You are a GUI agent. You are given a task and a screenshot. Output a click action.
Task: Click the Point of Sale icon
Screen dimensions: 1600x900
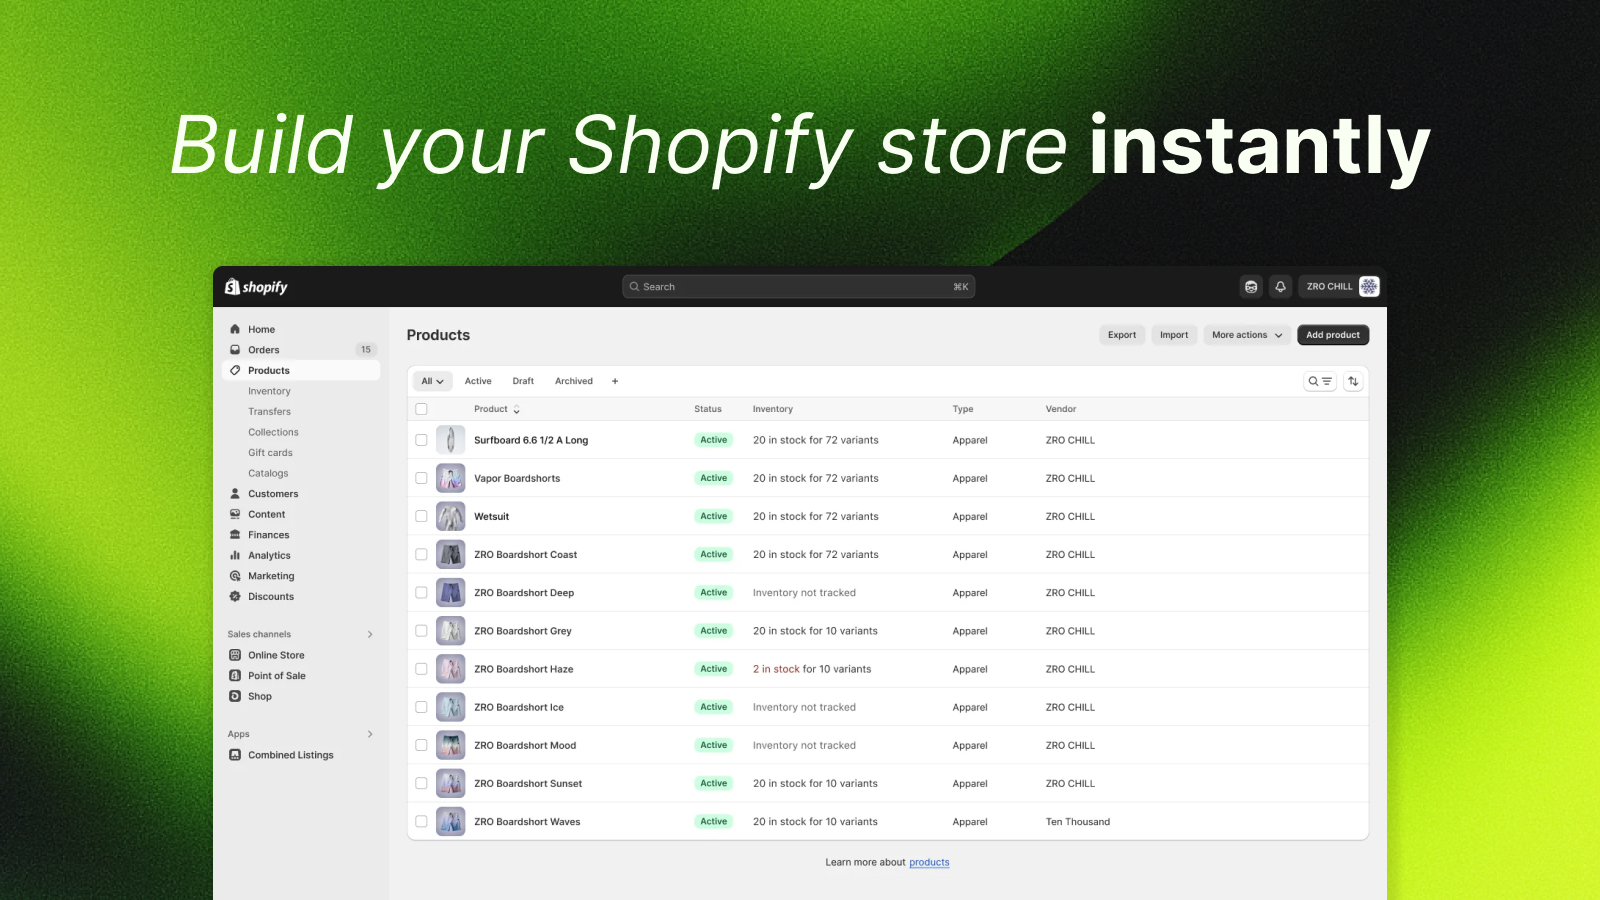pos(235,676)
